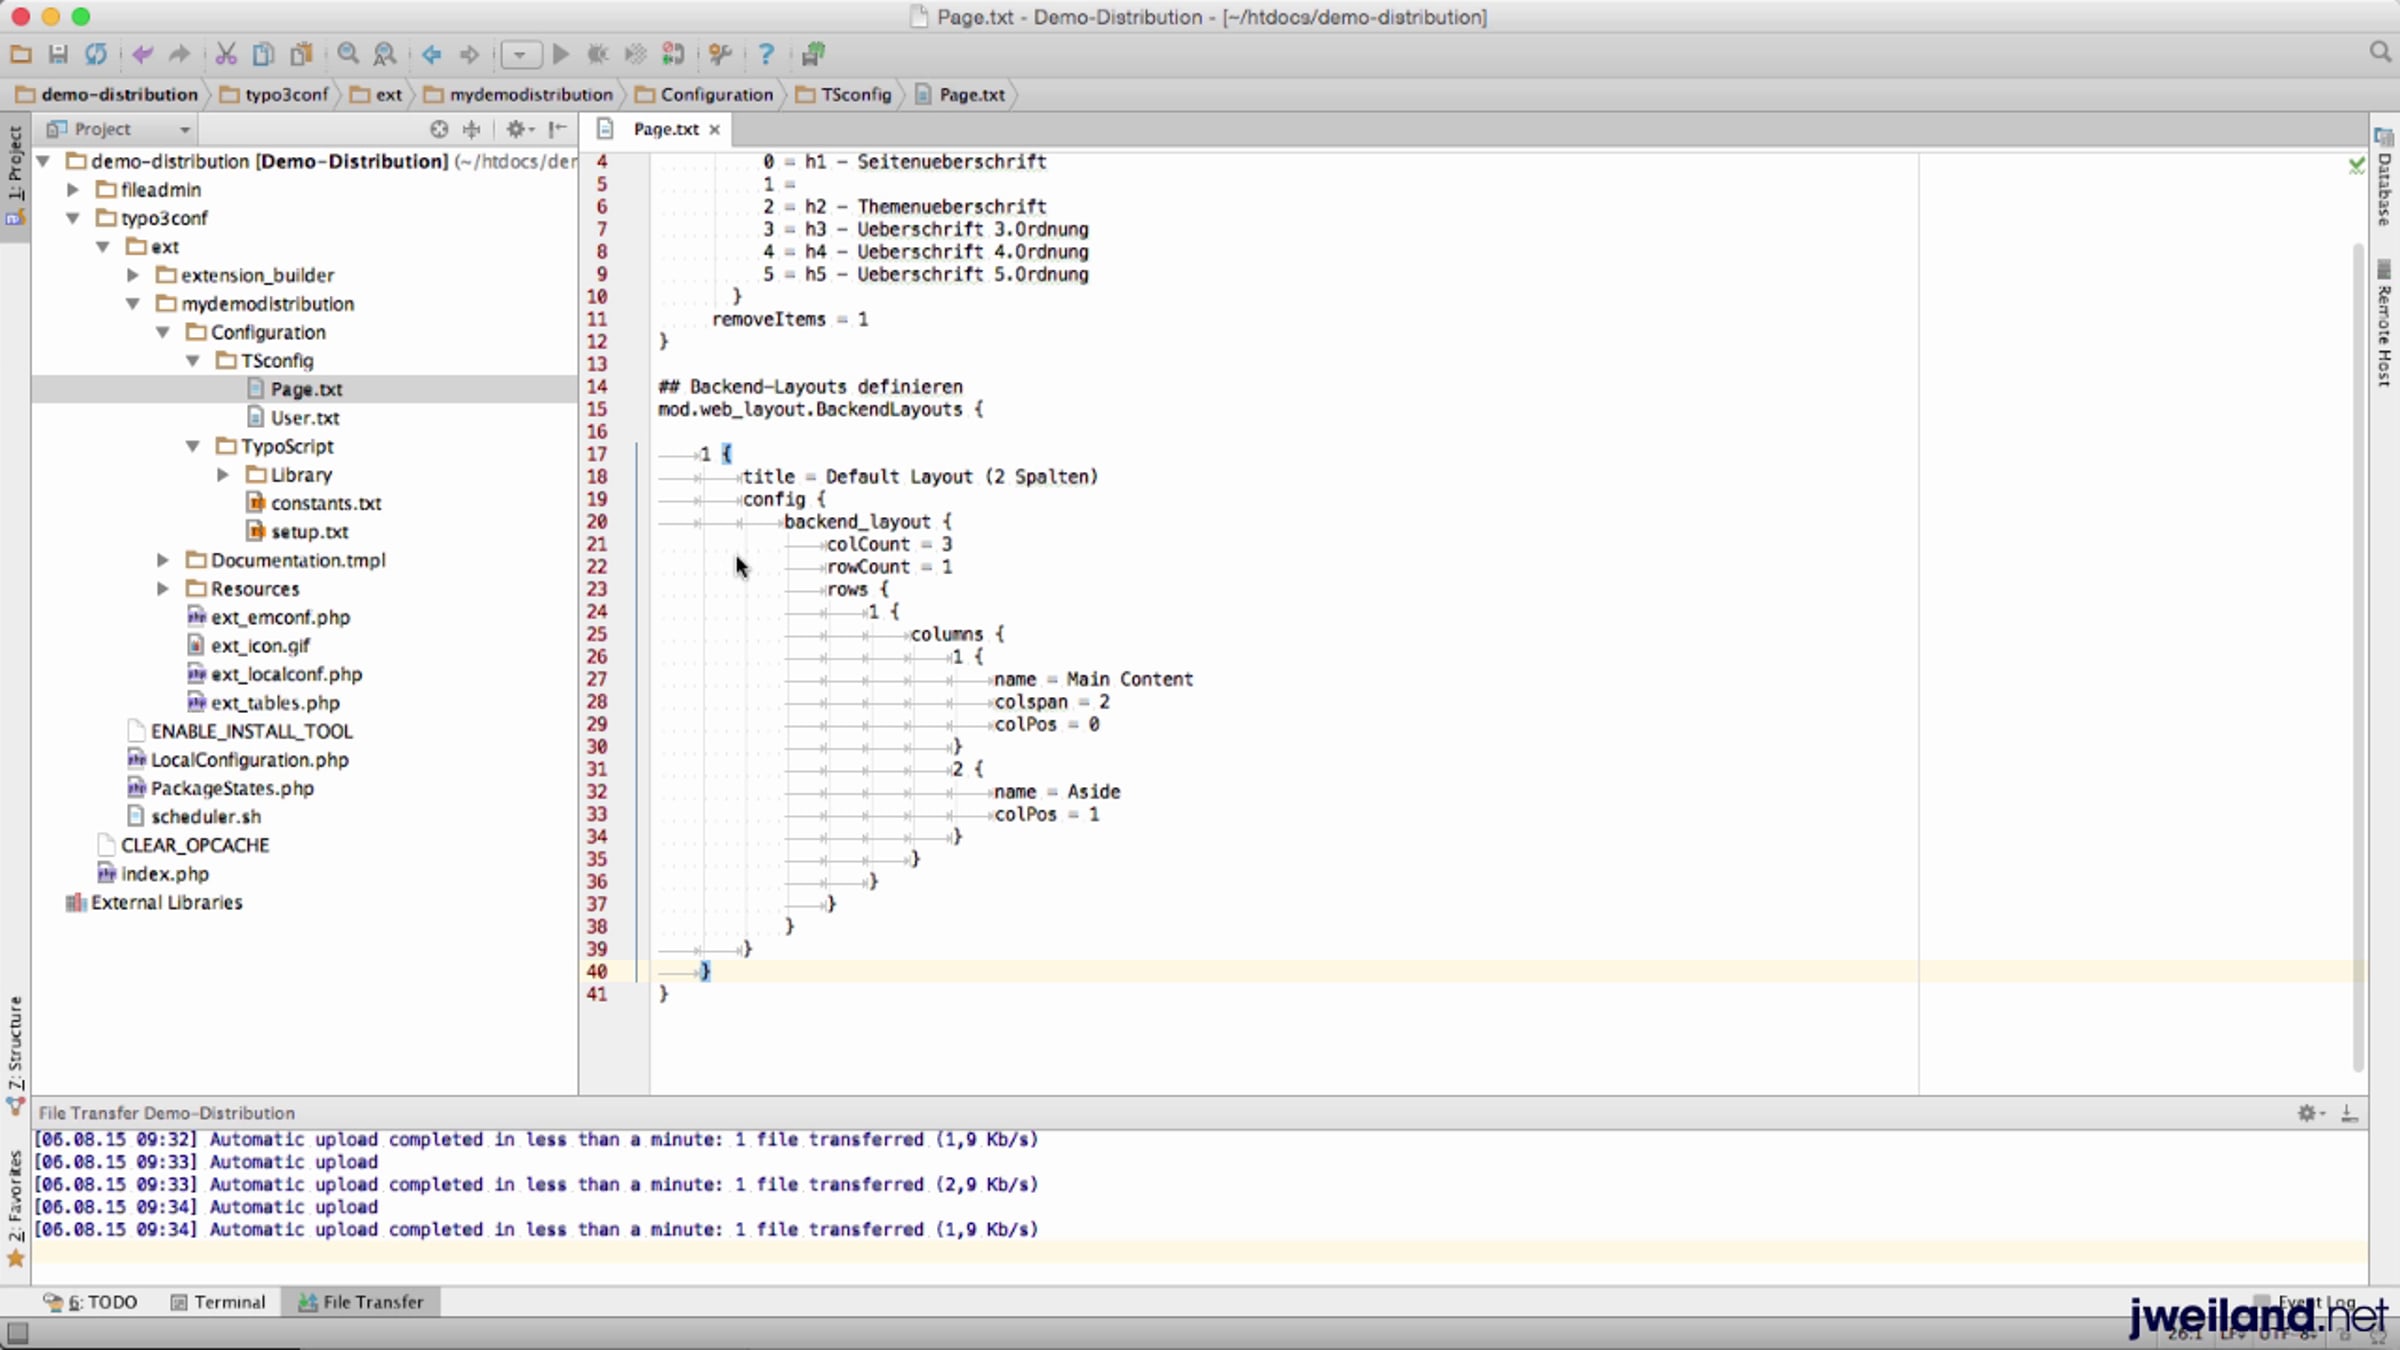Select mydemodistribution breadcrumb

point(518,94)
